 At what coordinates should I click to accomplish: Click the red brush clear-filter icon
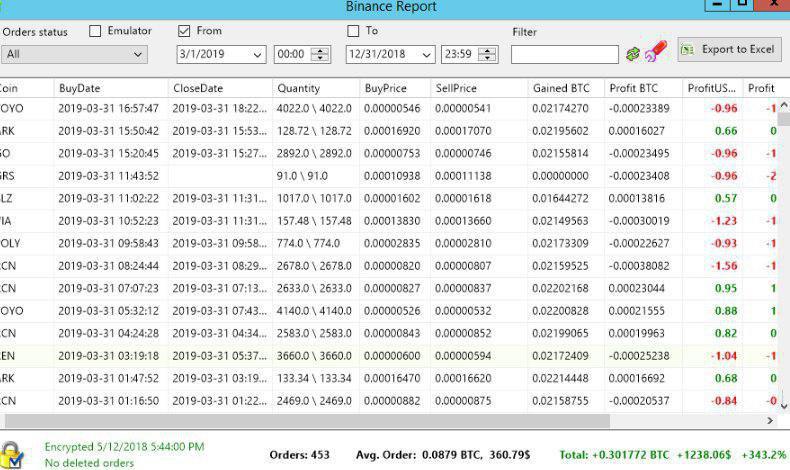coord(655,51)
